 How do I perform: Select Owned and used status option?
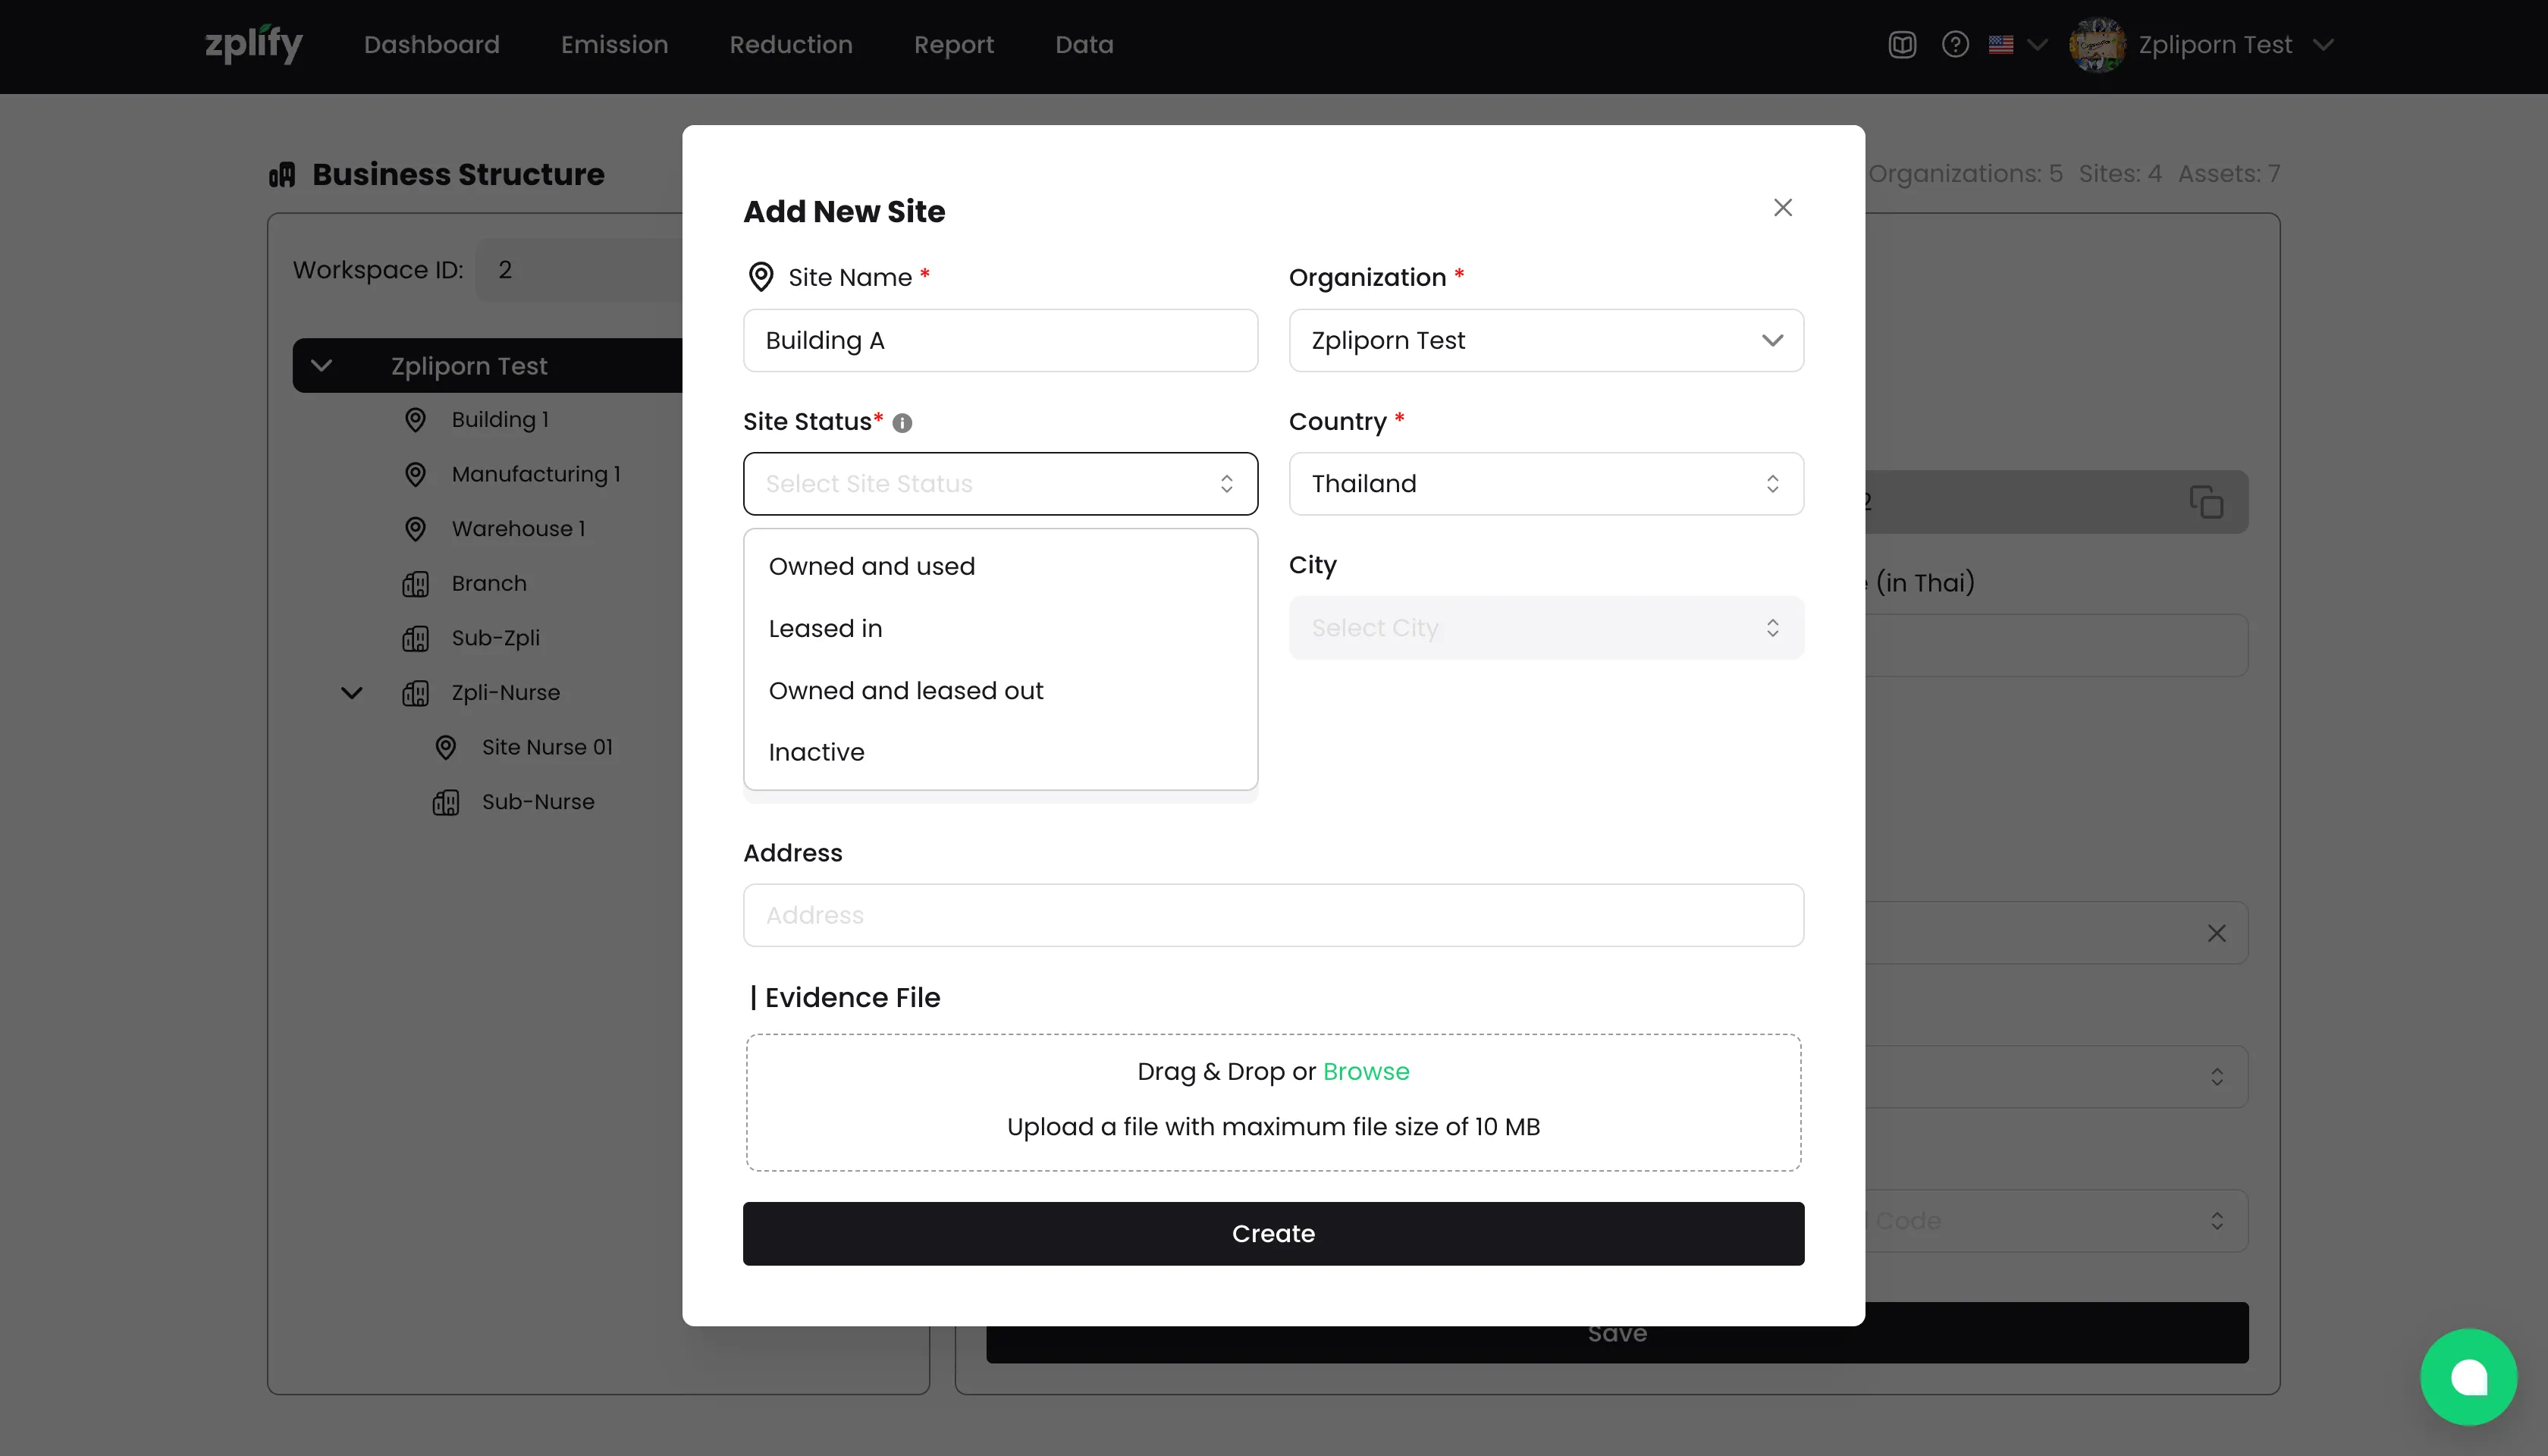pyautogui.click(x=871, y=566)
